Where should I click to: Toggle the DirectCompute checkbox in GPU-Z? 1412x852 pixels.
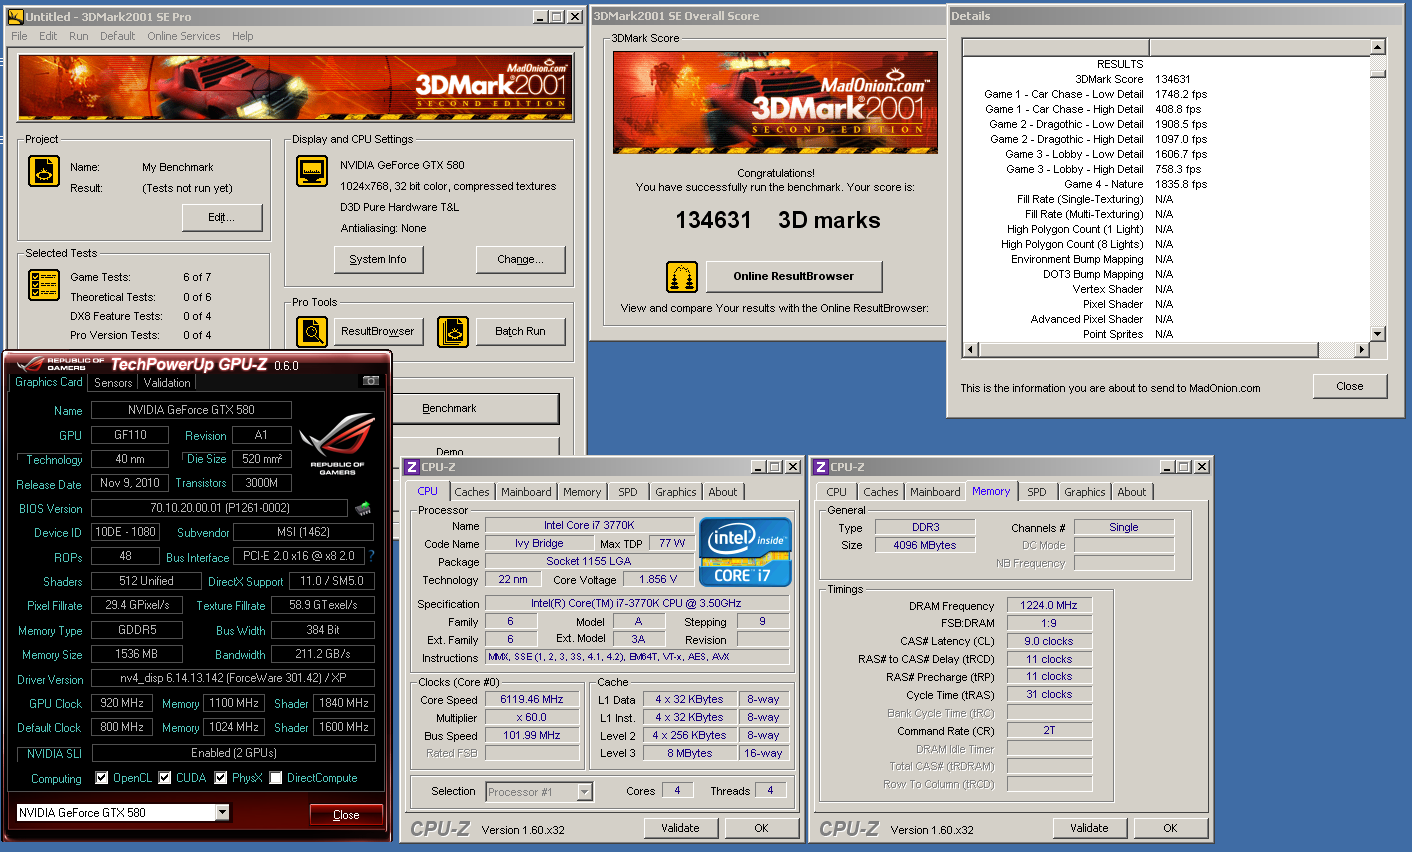point(275,777)
